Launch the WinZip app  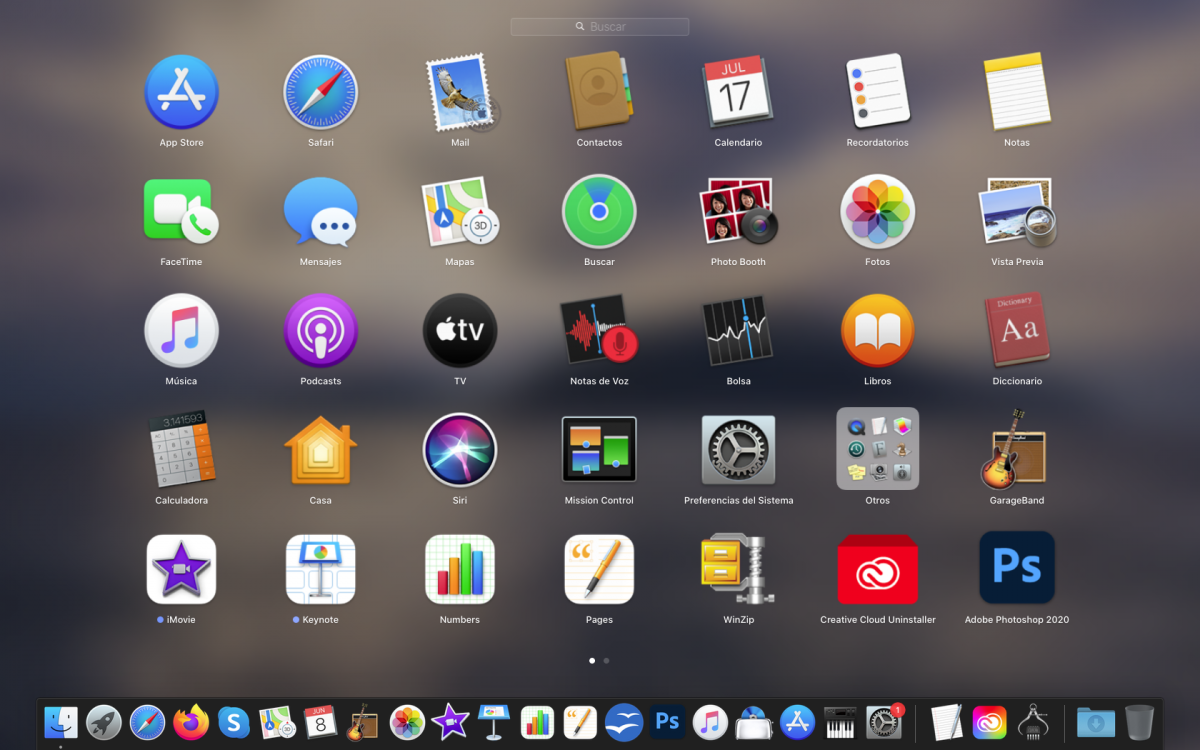coord(738,569)
